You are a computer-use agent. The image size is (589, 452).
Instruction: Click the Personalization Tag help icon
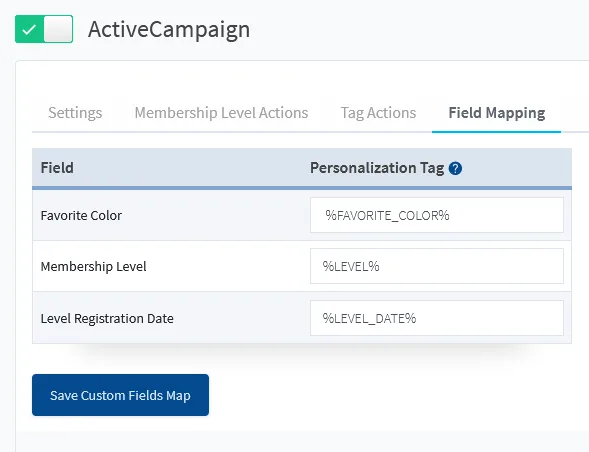[x=455, y=168]
